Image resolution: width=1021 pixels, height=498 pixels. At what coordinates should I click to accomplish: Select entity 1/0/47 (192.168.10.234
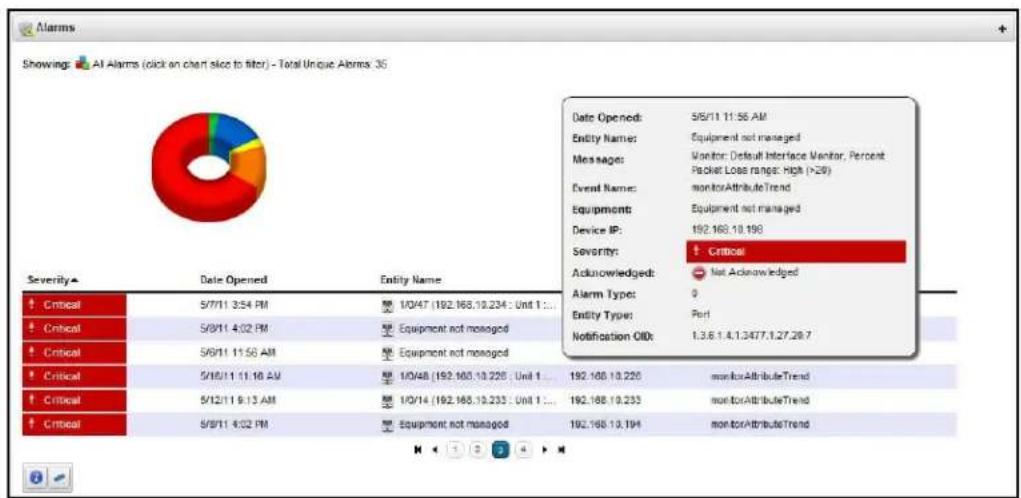(x=475, y=305)
